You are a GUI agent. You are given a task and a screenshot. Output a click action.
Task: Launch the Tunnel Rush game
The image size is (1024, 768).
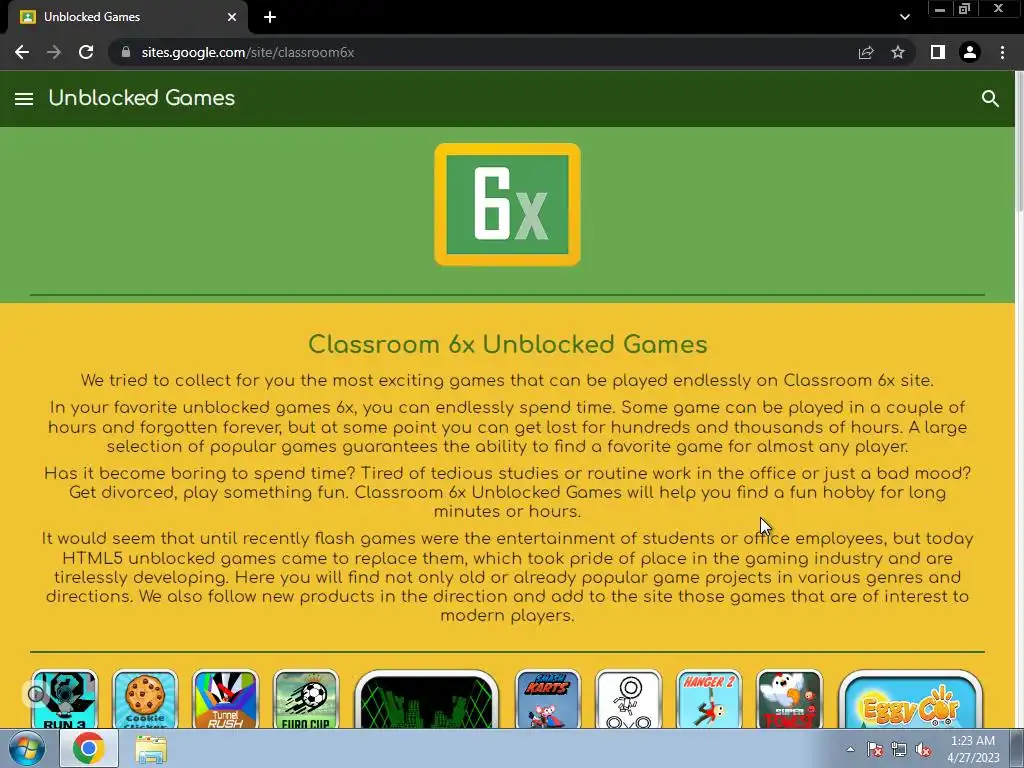(226, 699)
